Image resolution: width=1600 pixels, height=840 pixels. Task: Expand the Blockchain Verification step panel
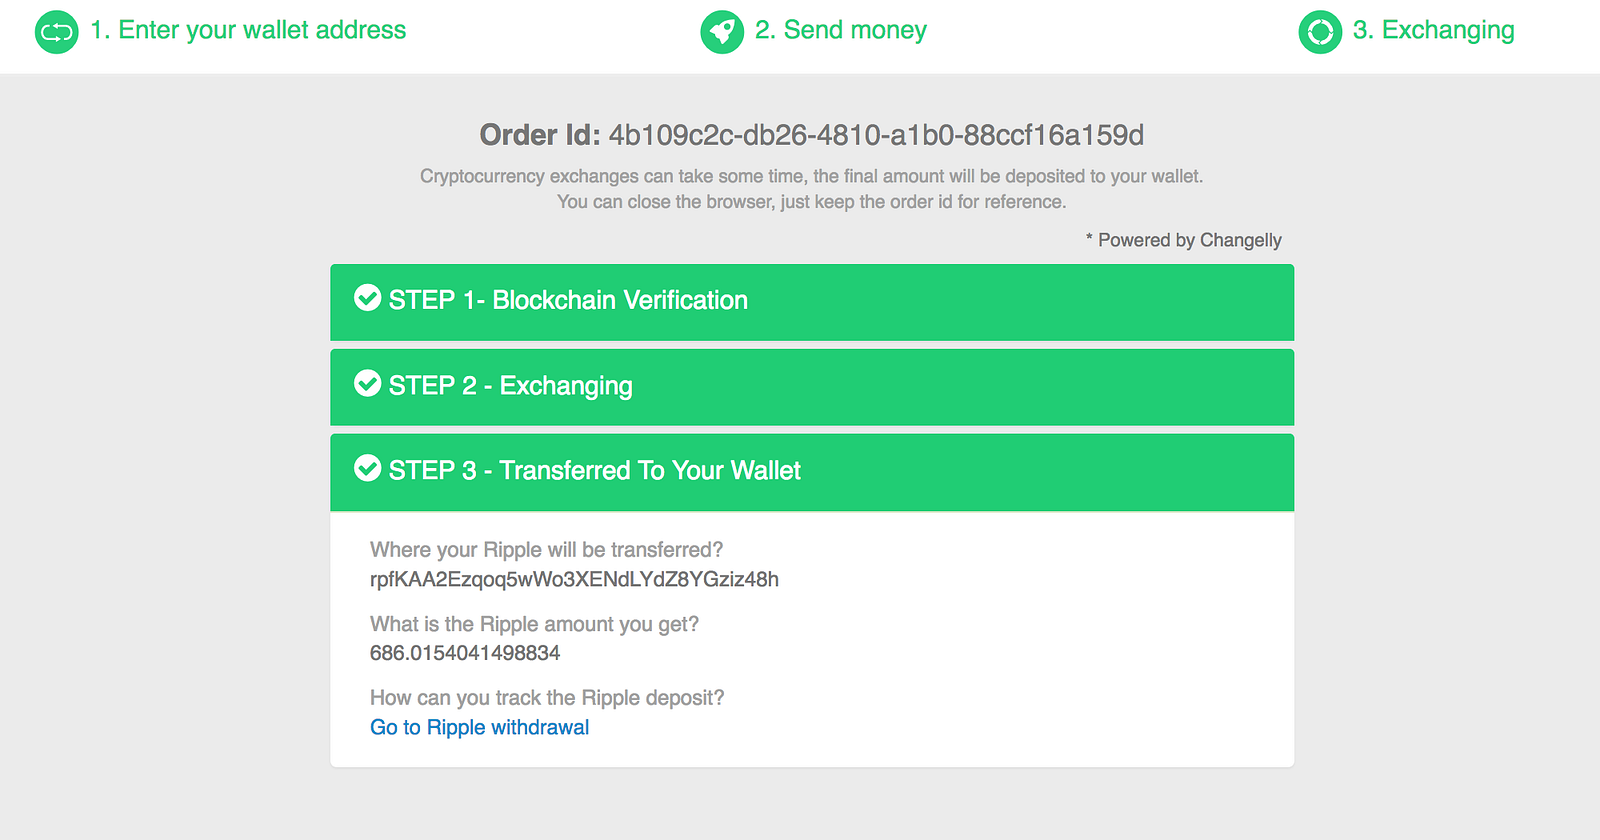coord(811,302)
